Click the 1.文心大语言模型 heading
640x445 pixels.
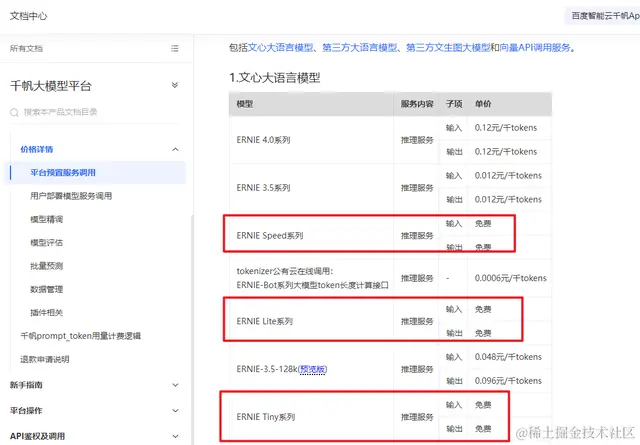click(x=275, y=78)
